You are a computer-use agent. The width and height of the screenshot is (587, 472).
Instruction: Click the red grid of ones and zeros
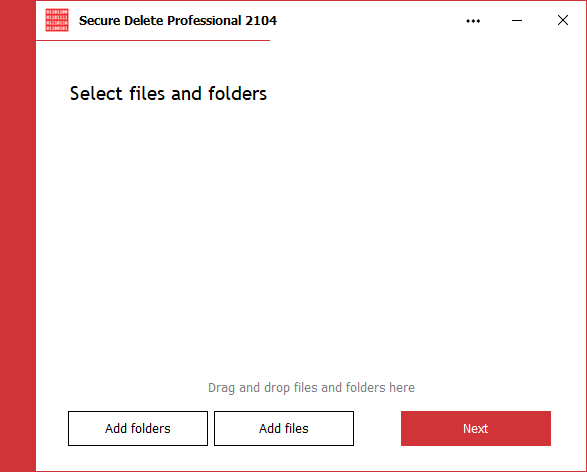pyautogui.click(x=57, y=20)
